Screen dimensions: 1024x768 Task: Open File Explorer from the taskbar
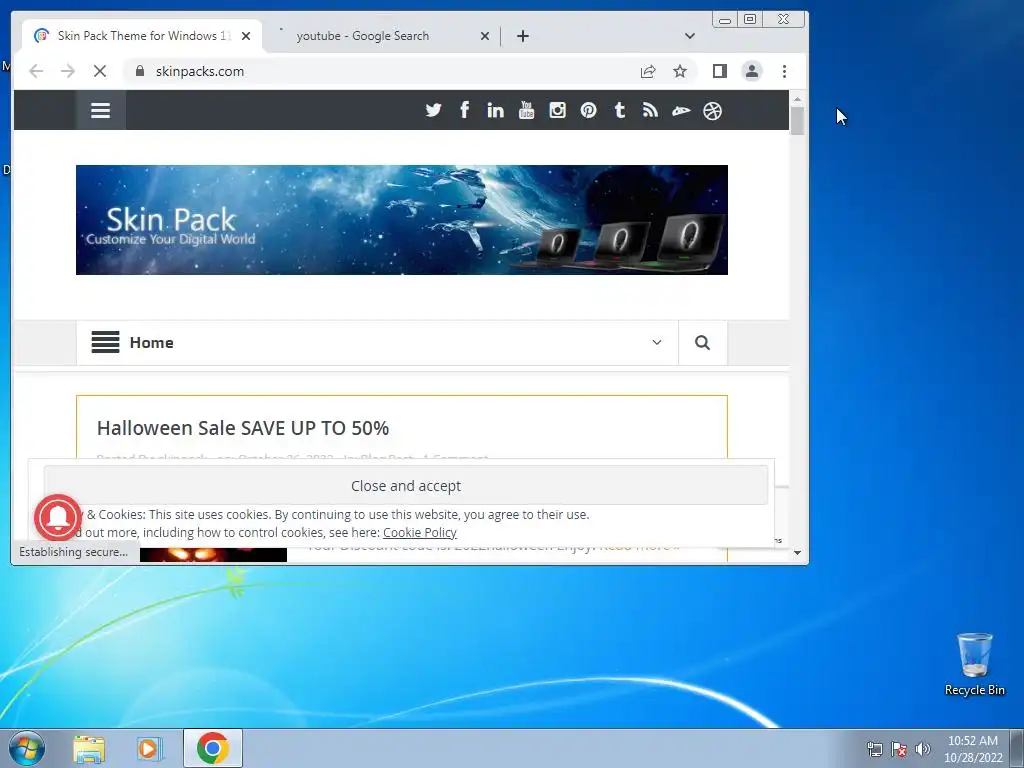[89, 749]
